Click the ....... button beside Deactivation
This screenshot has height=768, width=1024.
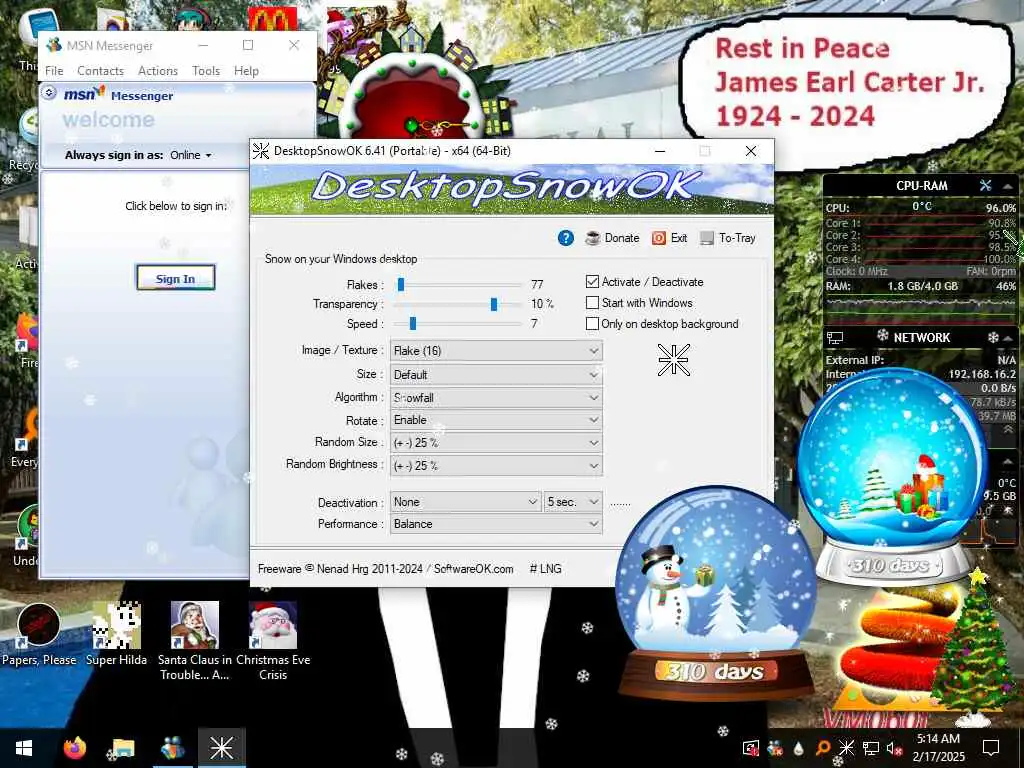pos(620,504)
